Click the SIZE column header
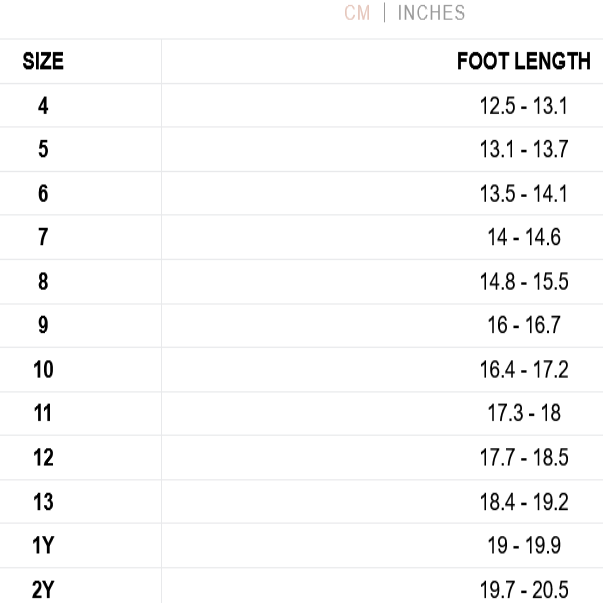 coord(43,62)
